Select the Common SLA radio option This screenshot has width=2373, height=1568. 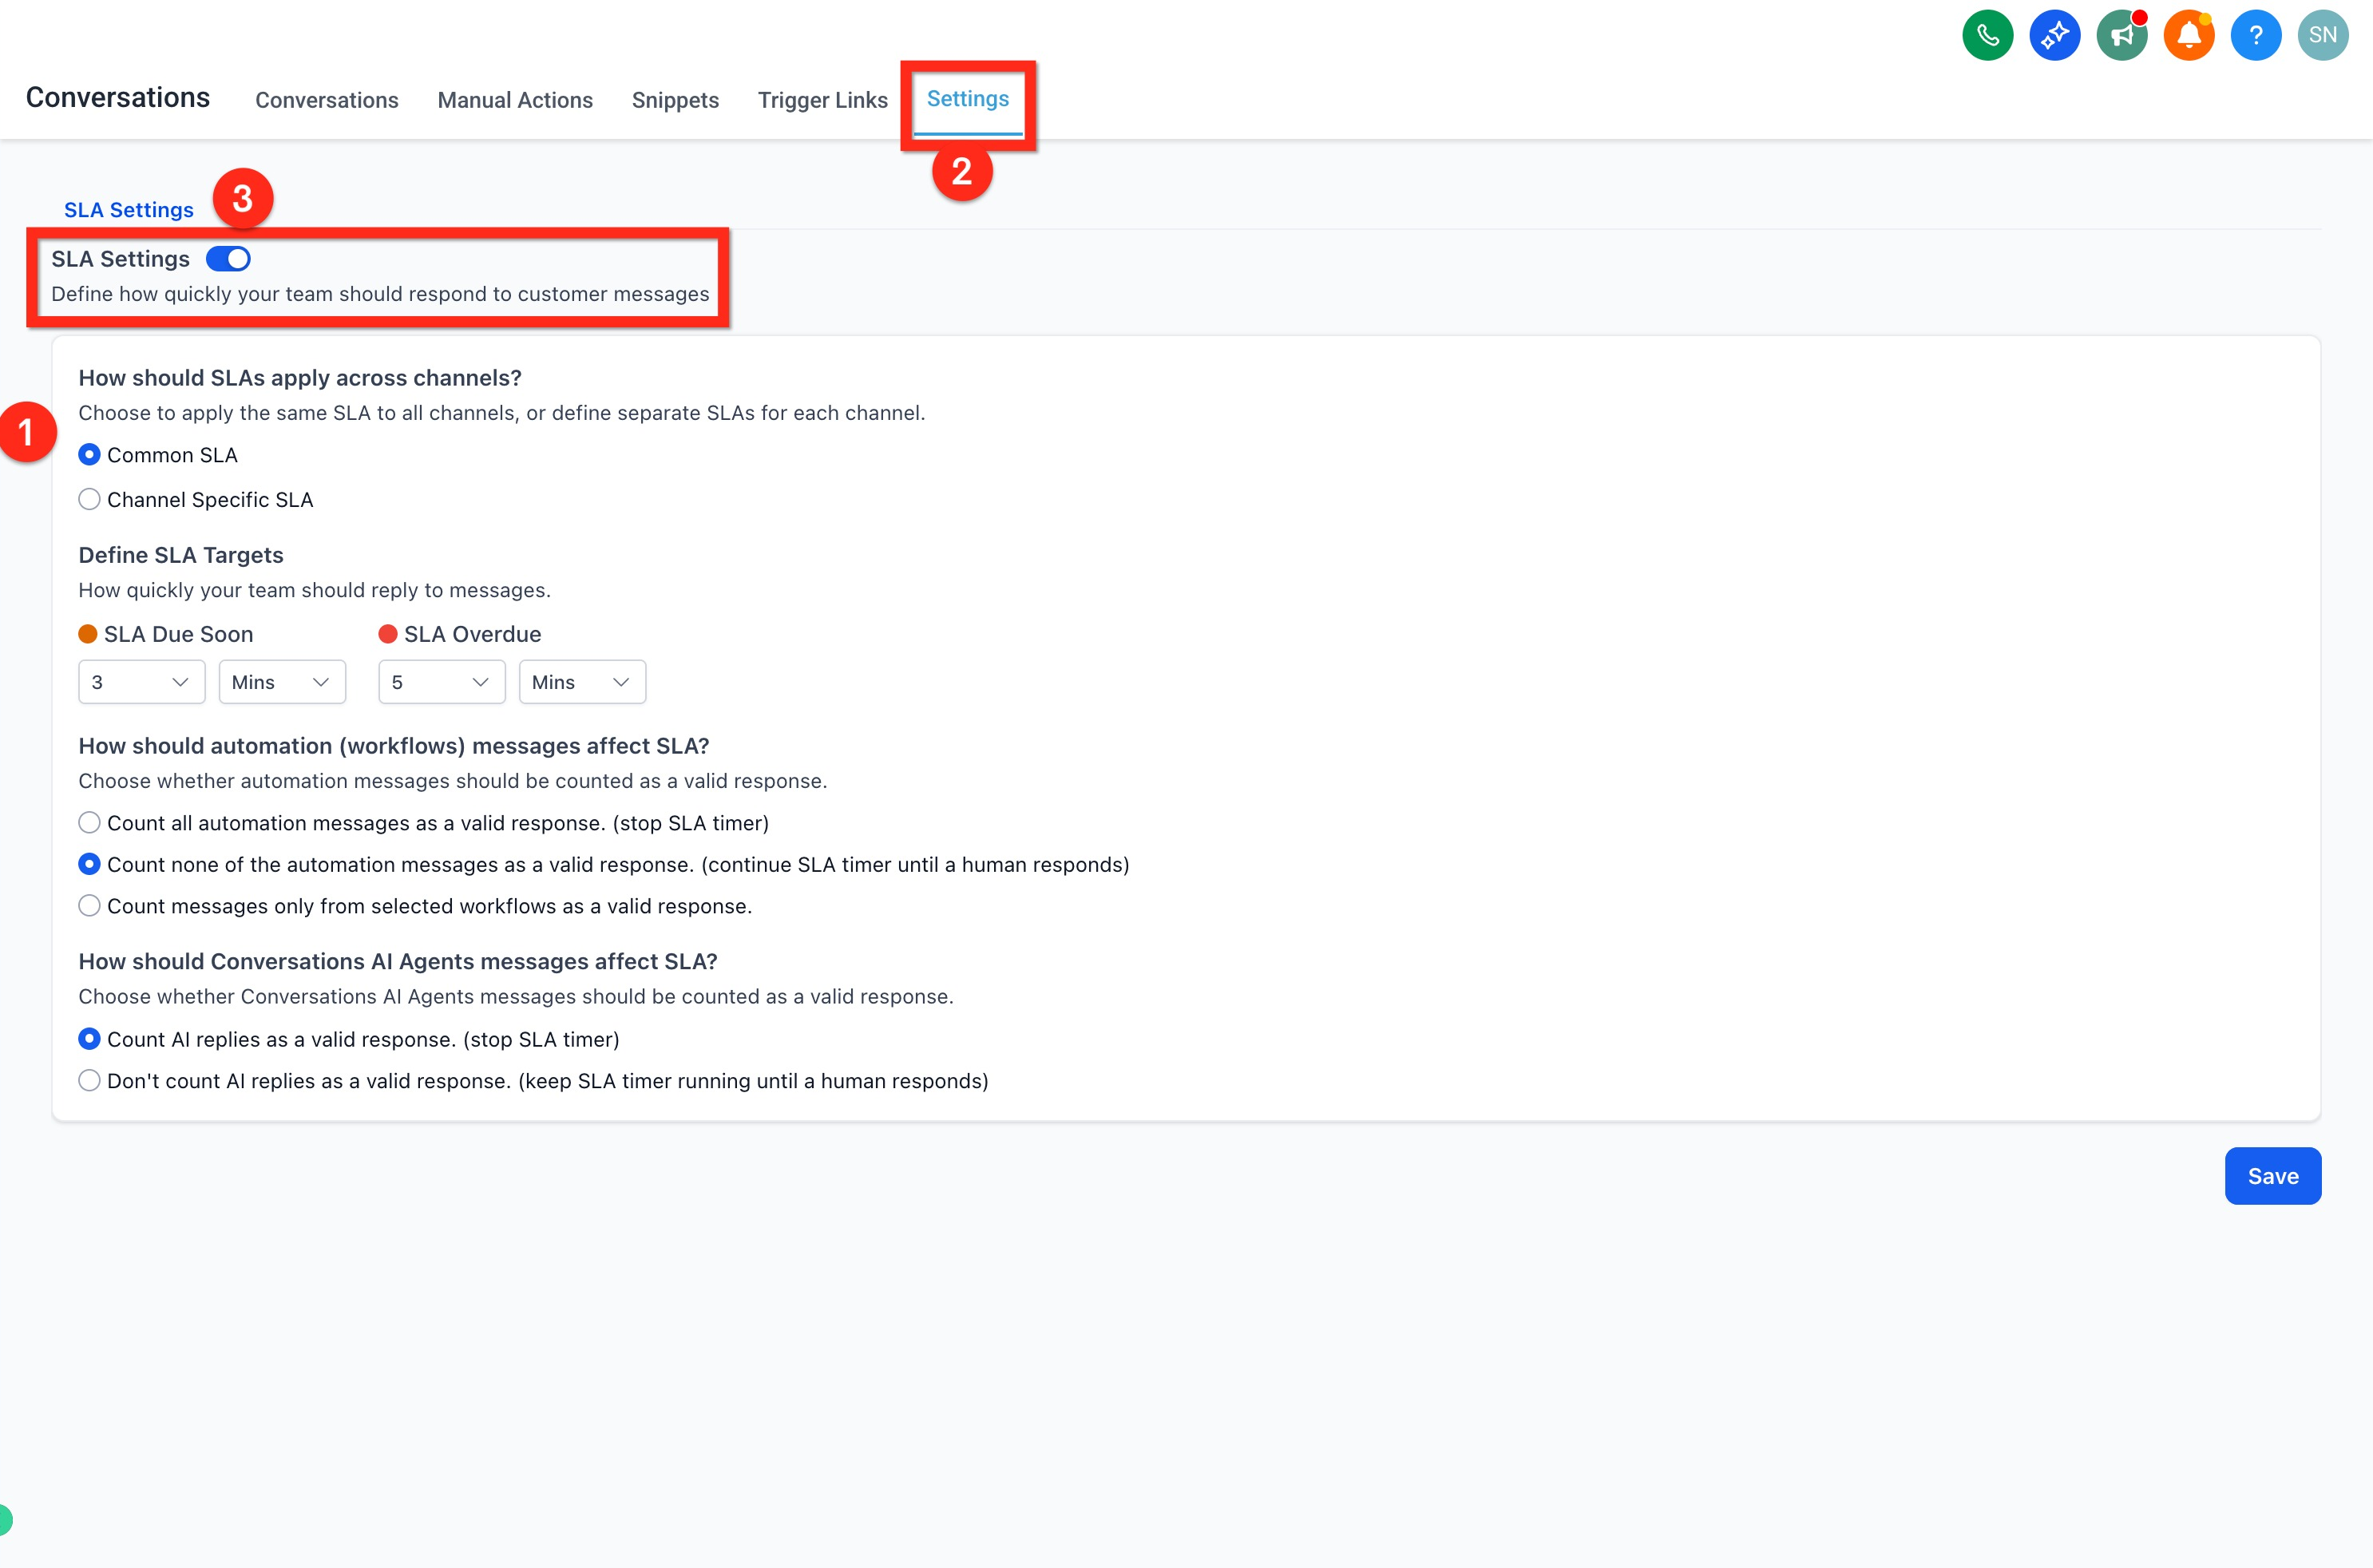[x=89, y=455]
